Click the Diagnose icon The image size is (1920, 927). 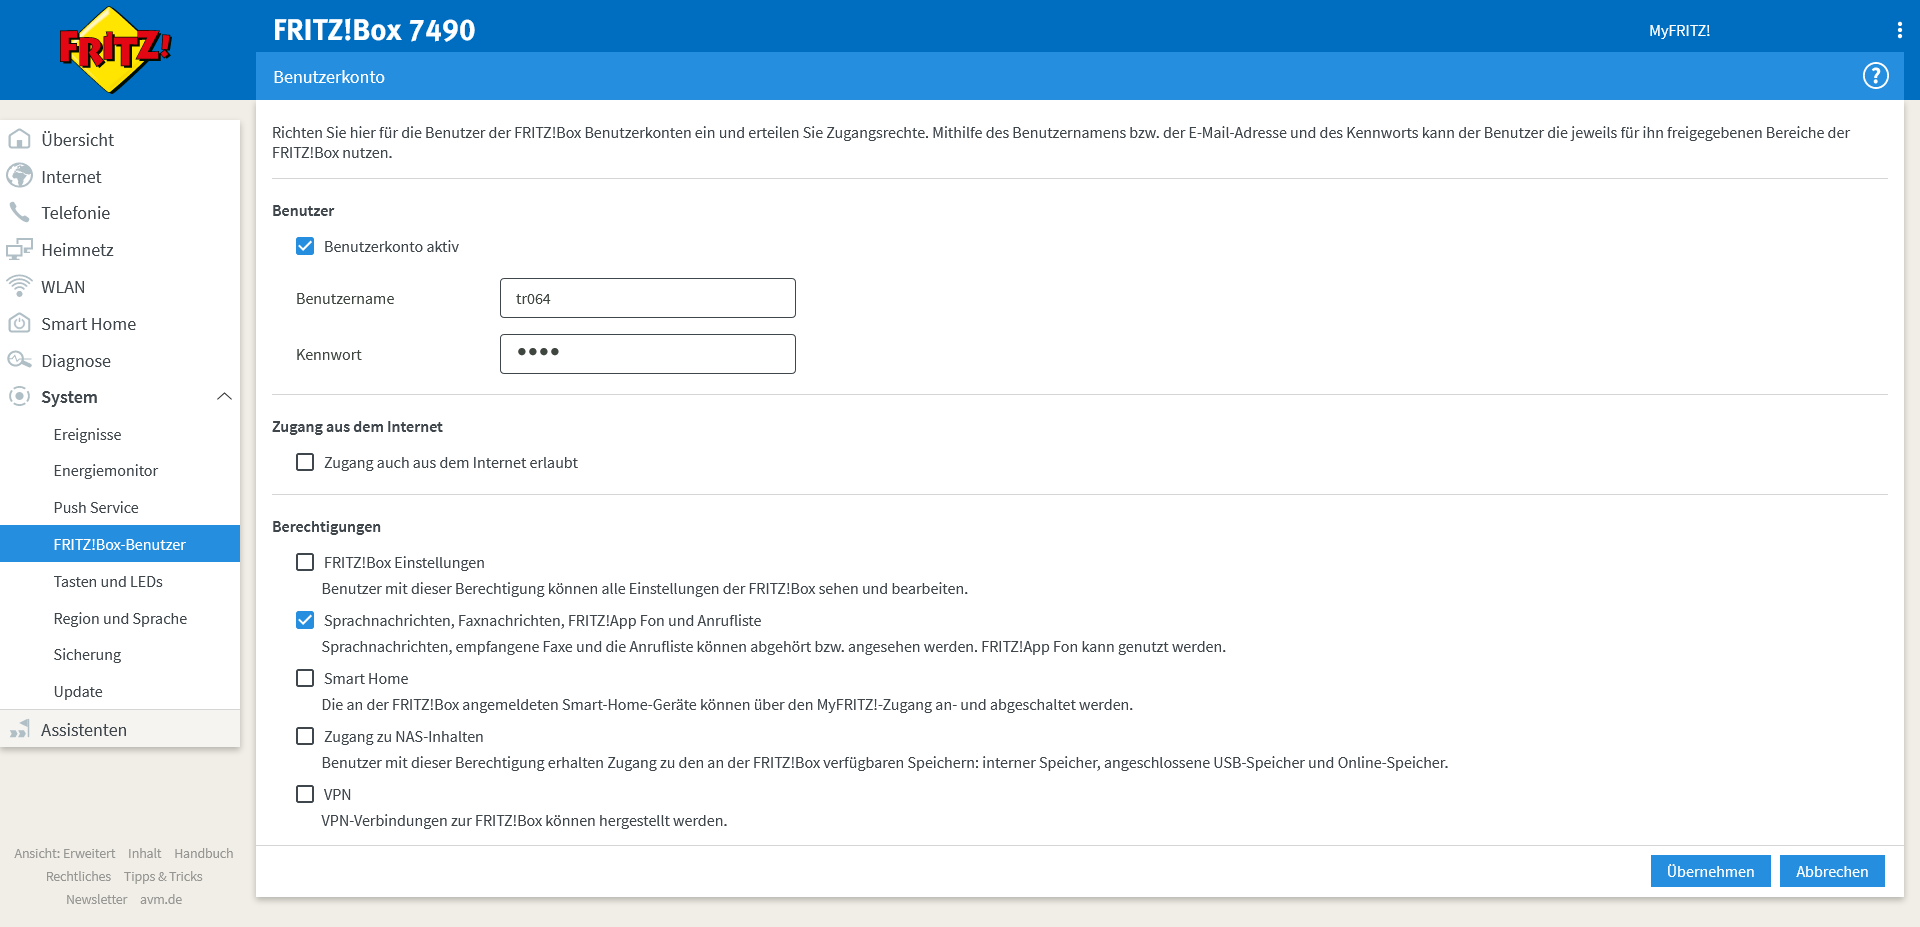(19, 360)
